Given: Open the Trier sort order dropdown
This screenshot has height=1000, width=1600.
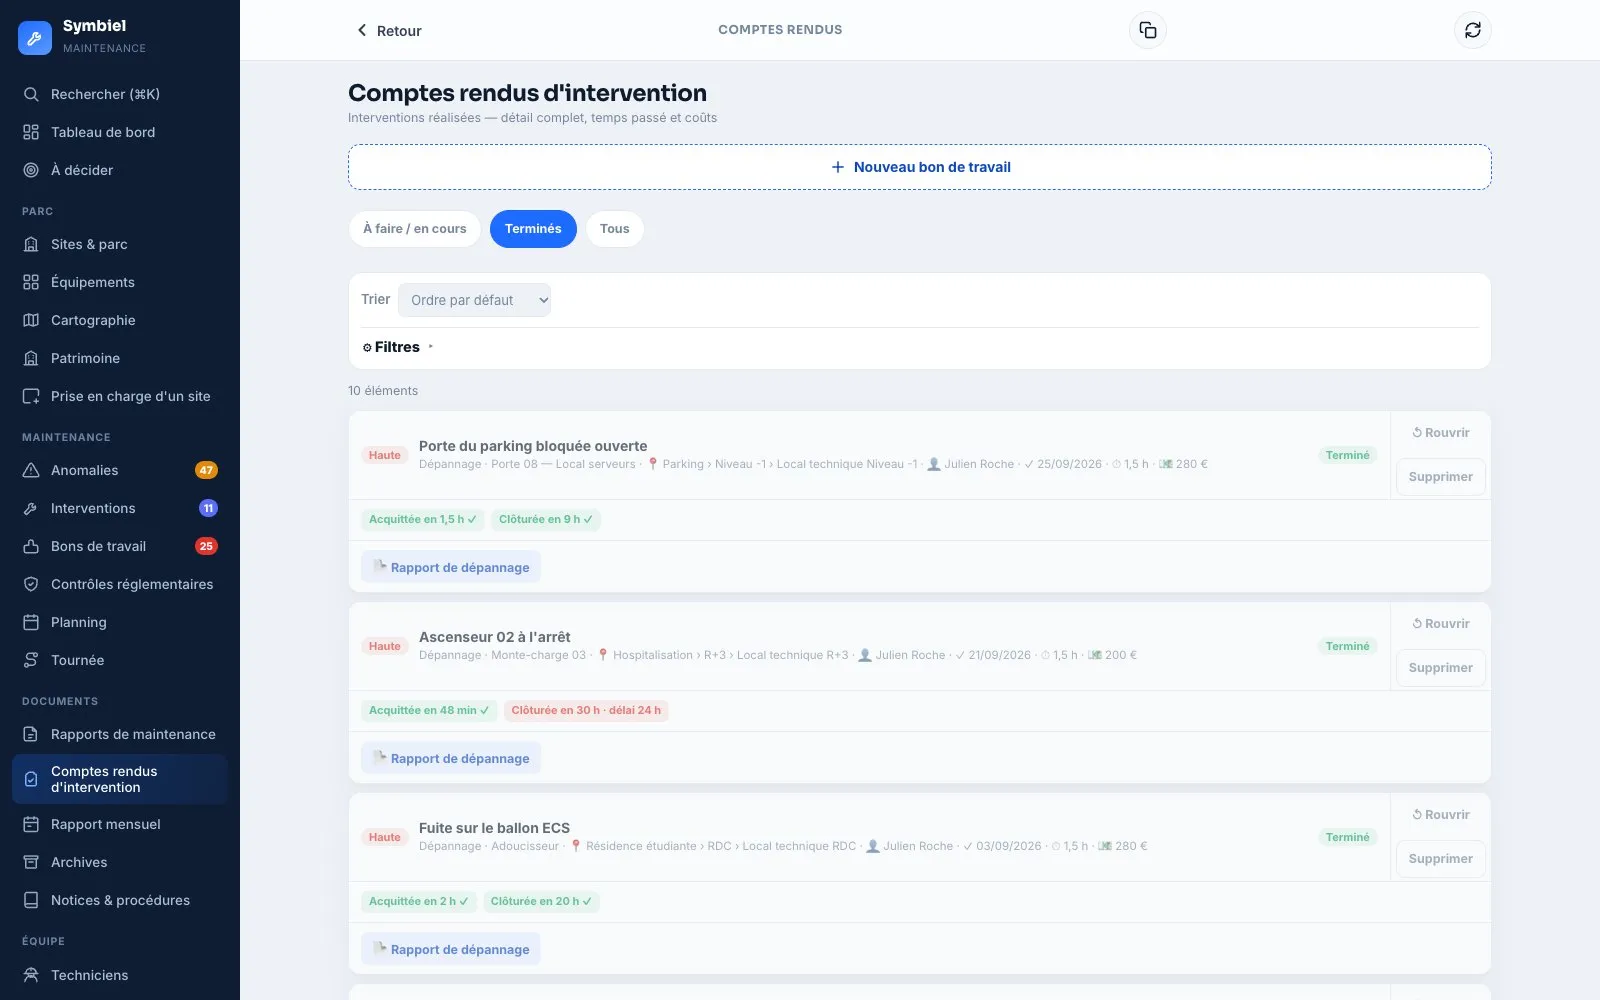Looking at the screenshot, I should pyautogui.click(x=474, y=300).
